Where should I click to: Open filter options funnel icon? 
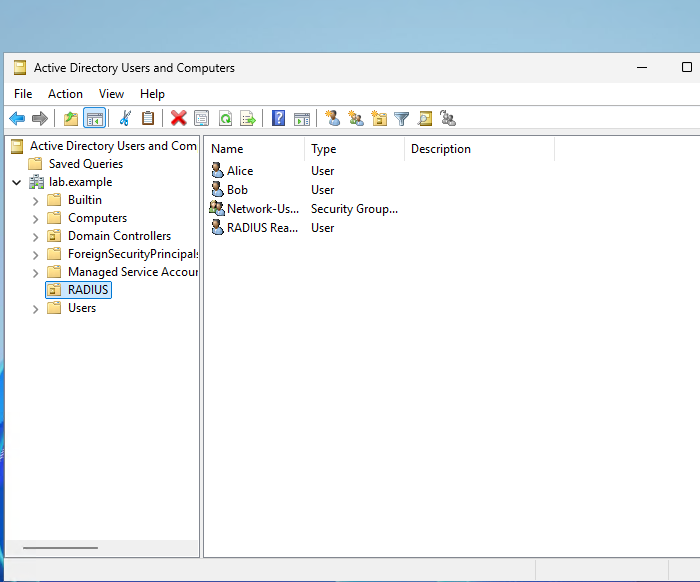coord(401,119)
